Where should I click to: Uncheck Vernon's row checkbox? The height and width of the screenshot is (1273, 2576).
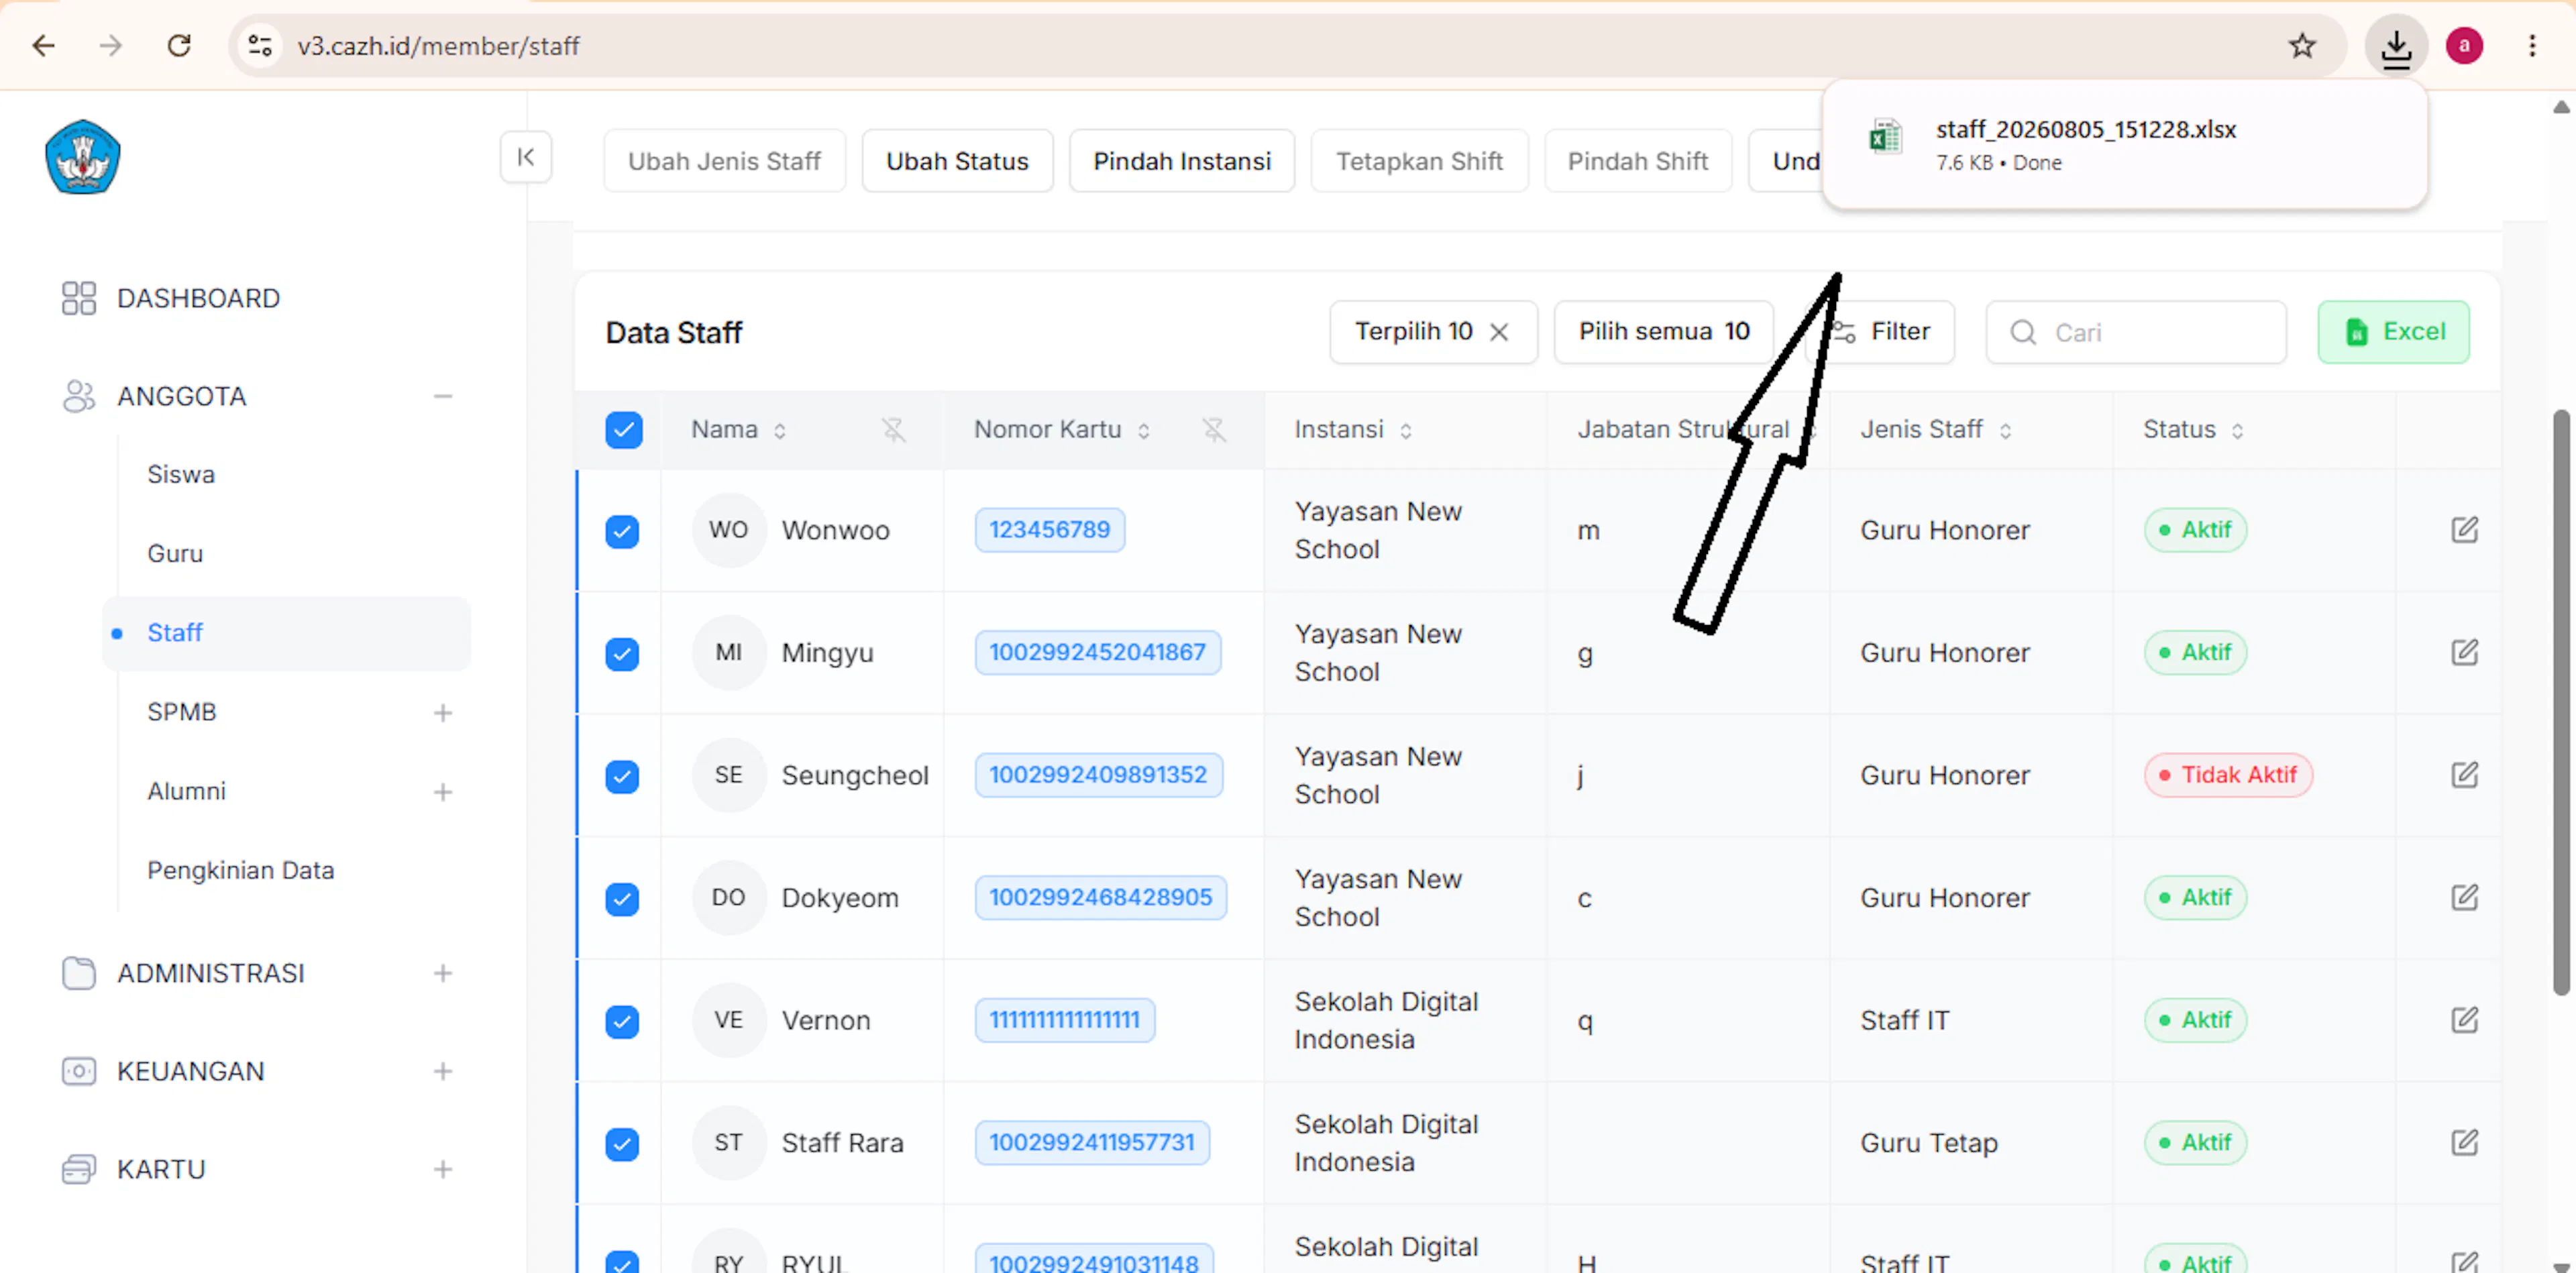(x=622, y=1021)
